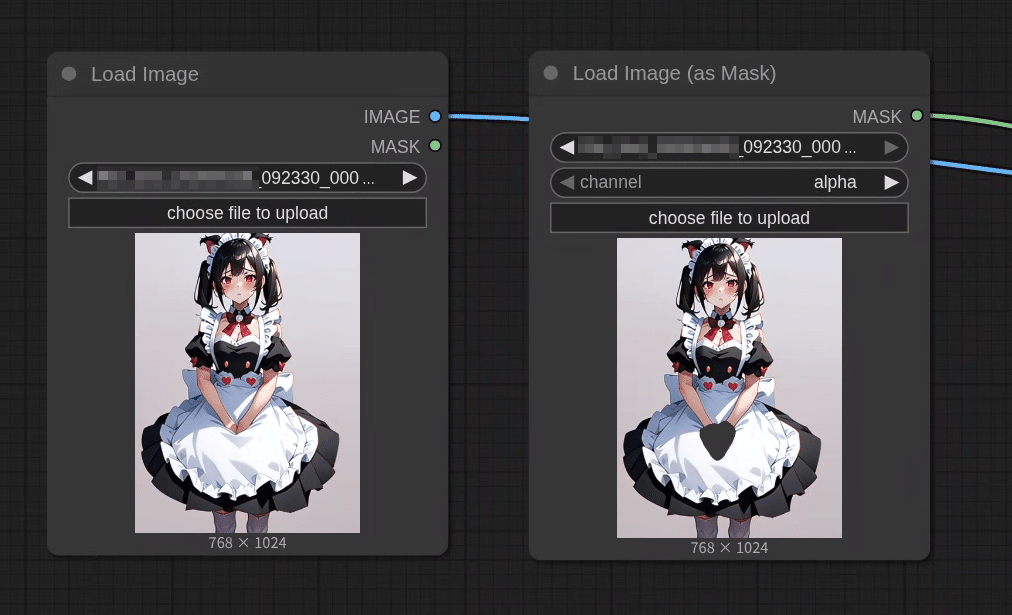Click left arrow on mask node filename selector

[x=566, y=147]
